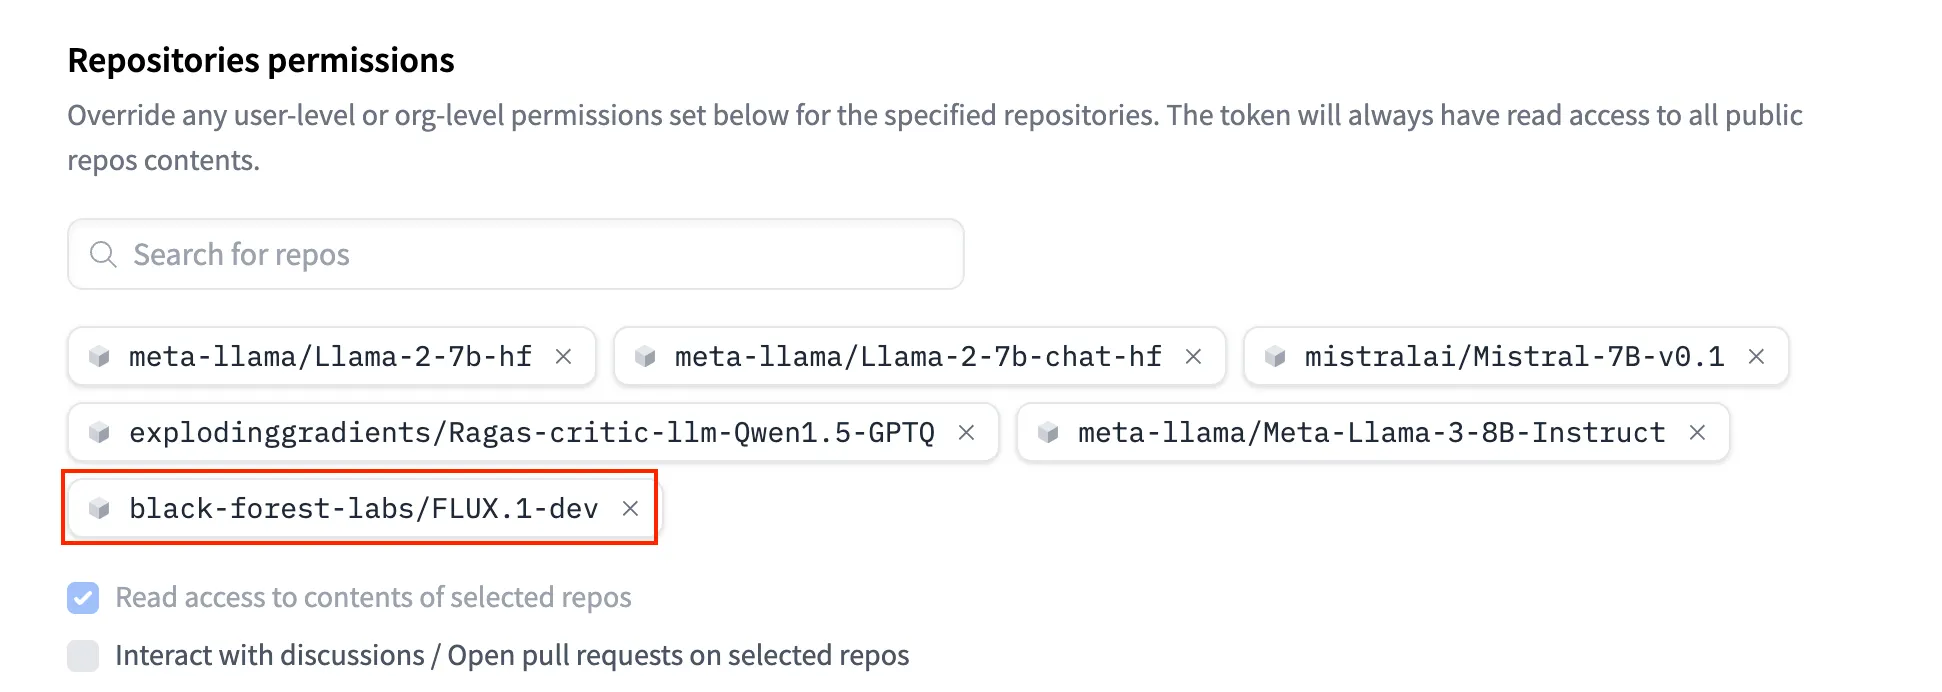1942x692 pixels.
Task: Click the black-forest-labs/FLUX.1-dev repo name
Action: click(363, 509)
